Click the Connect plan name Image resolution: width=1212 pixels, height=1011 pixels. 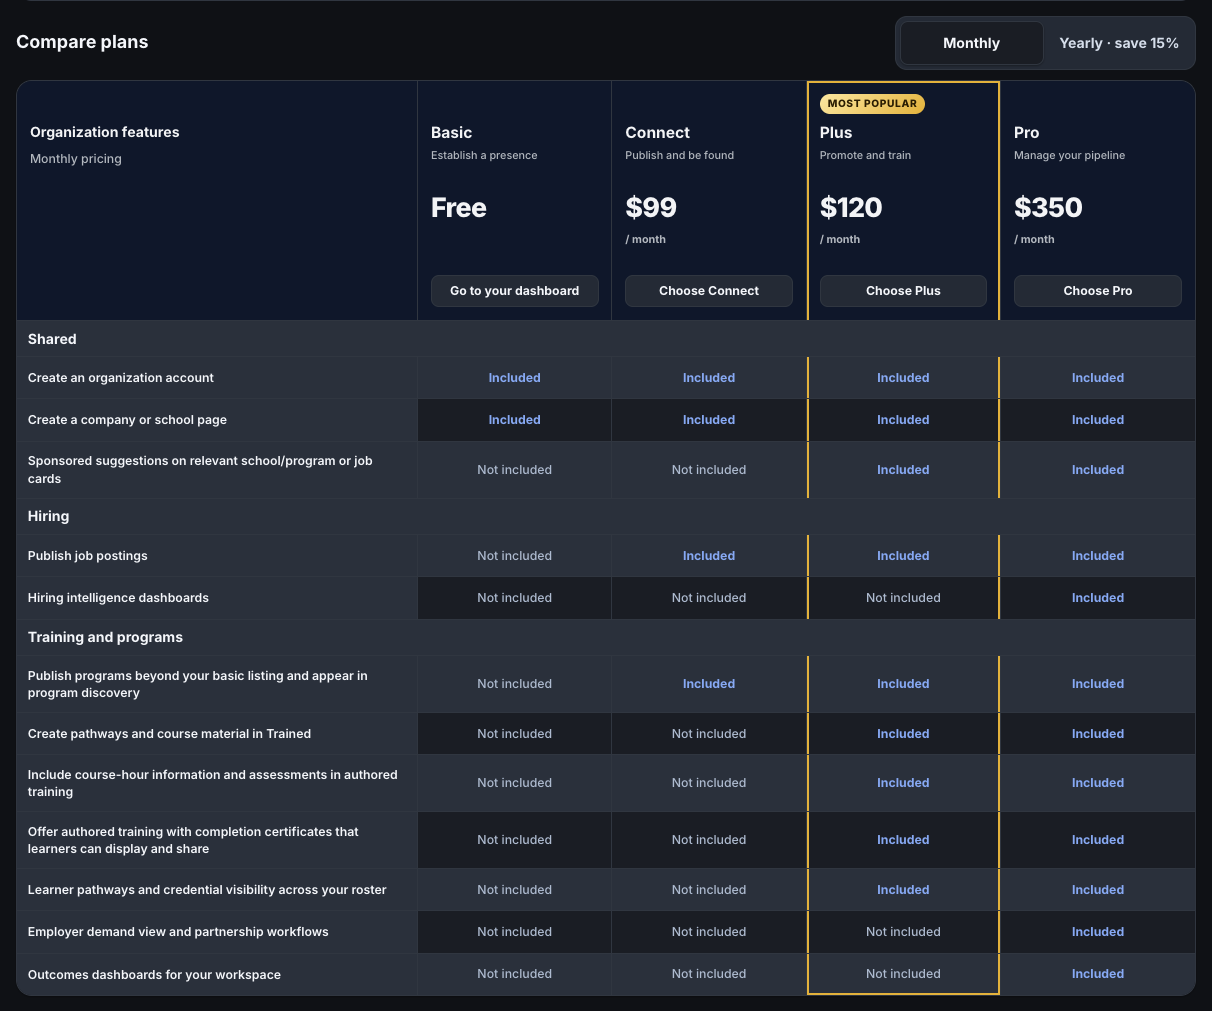(x=657, y=132)
